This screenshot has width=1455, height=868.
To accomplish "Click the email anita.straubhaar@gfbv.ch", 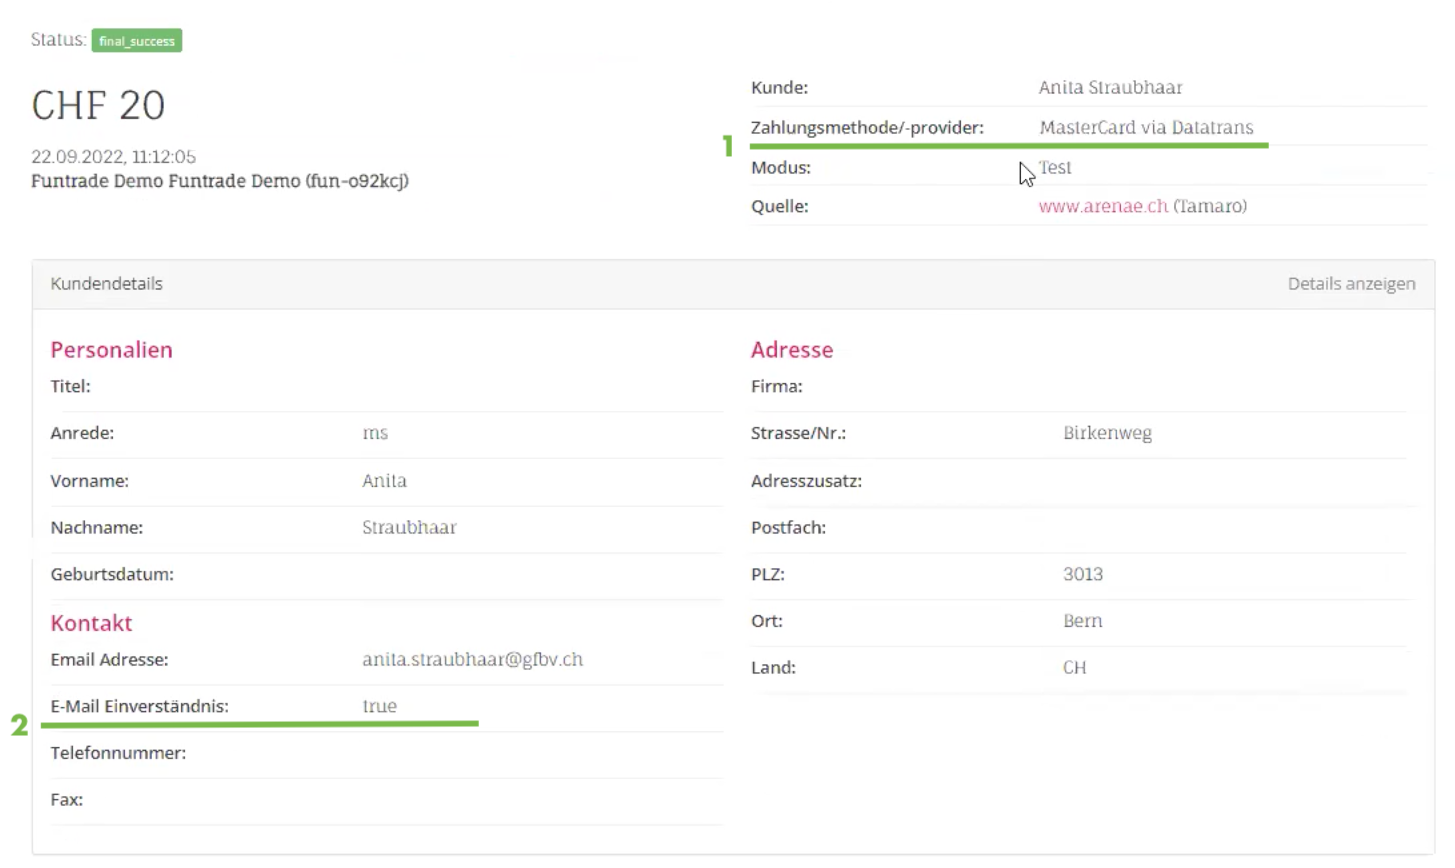I will [472, 660].
